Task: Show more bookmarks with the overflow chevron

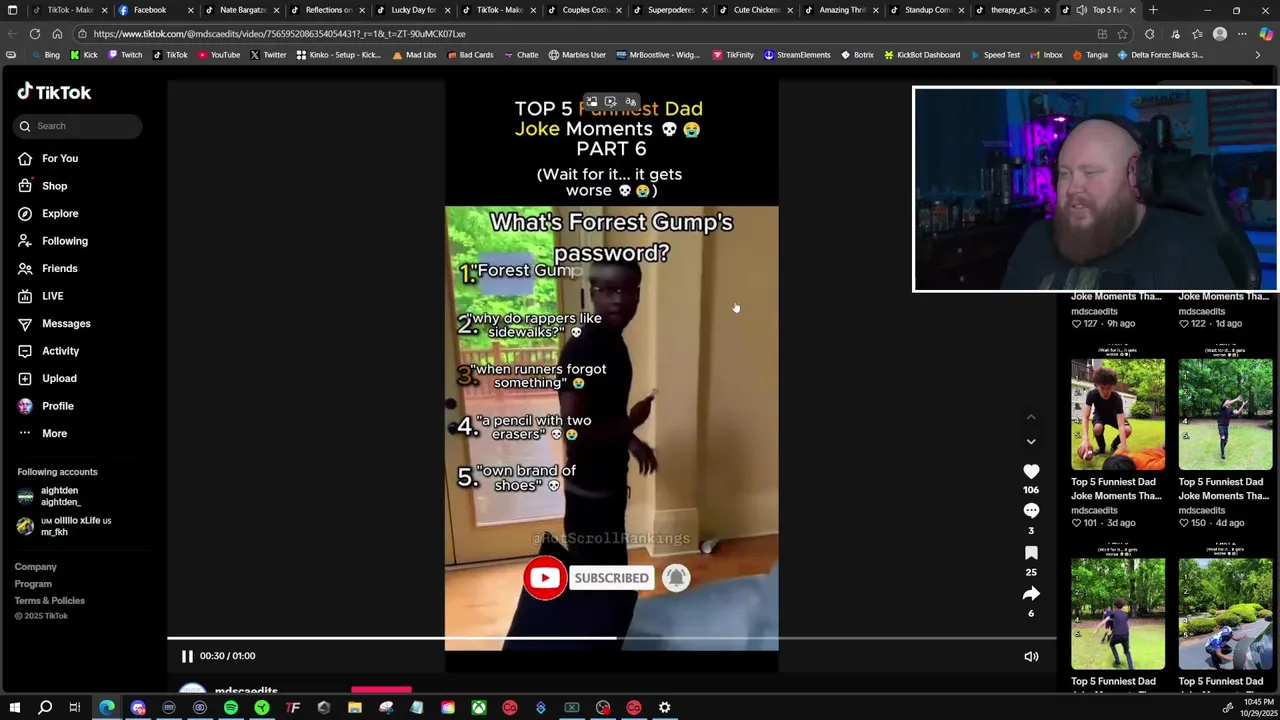Action: point(1257,55)
